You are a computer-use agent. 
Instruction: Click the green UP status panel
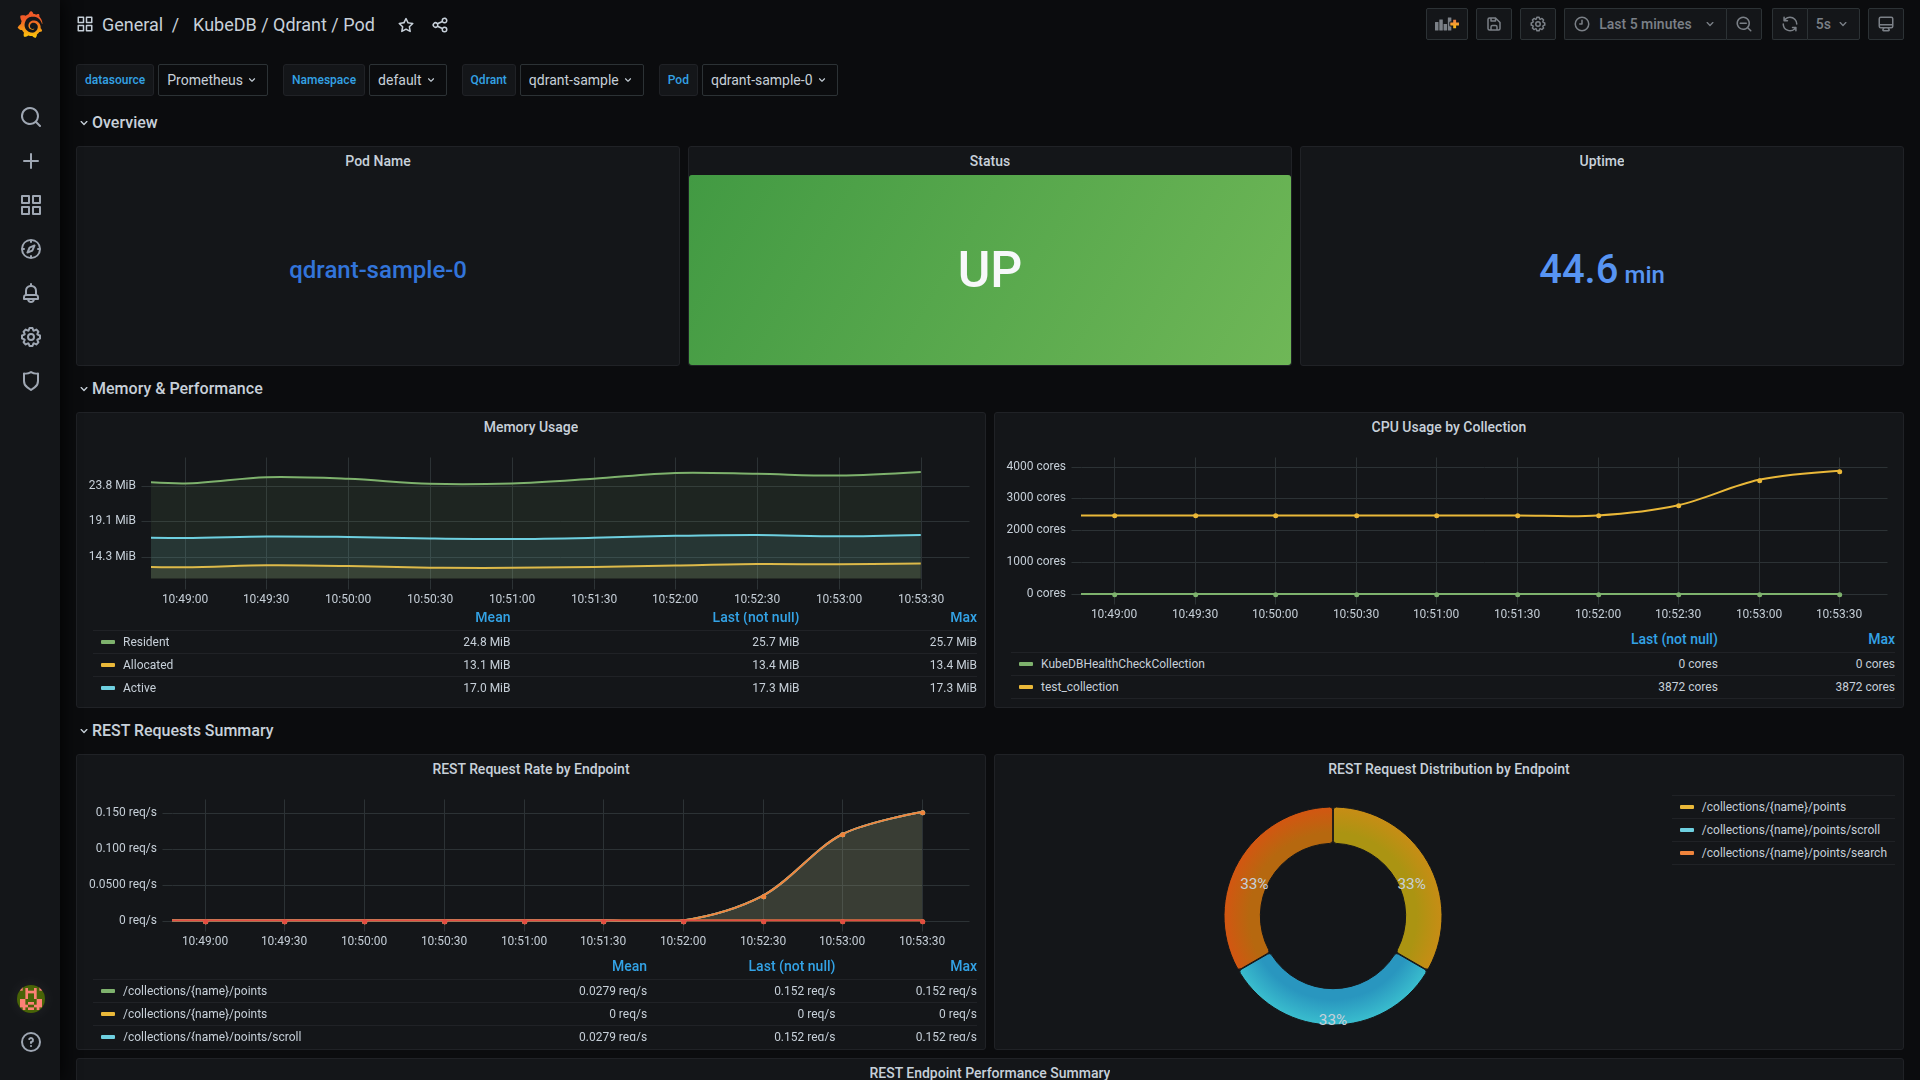click(x=990, y=270)
